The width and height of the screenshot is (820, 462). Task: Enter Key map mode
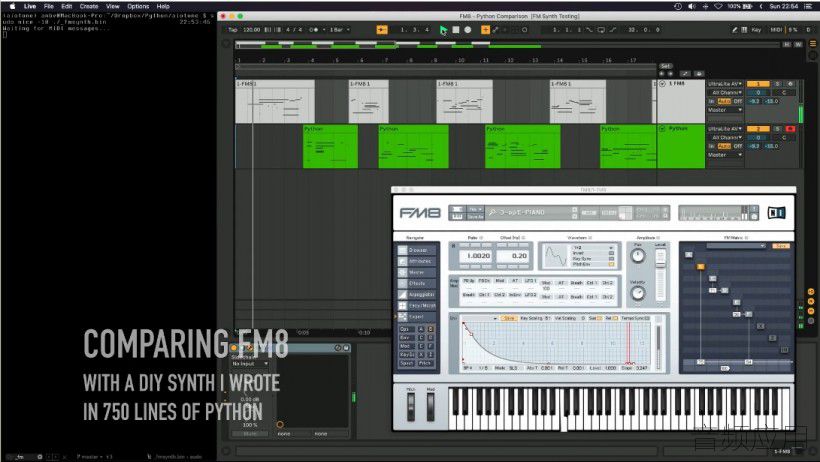tap(756, 30)
